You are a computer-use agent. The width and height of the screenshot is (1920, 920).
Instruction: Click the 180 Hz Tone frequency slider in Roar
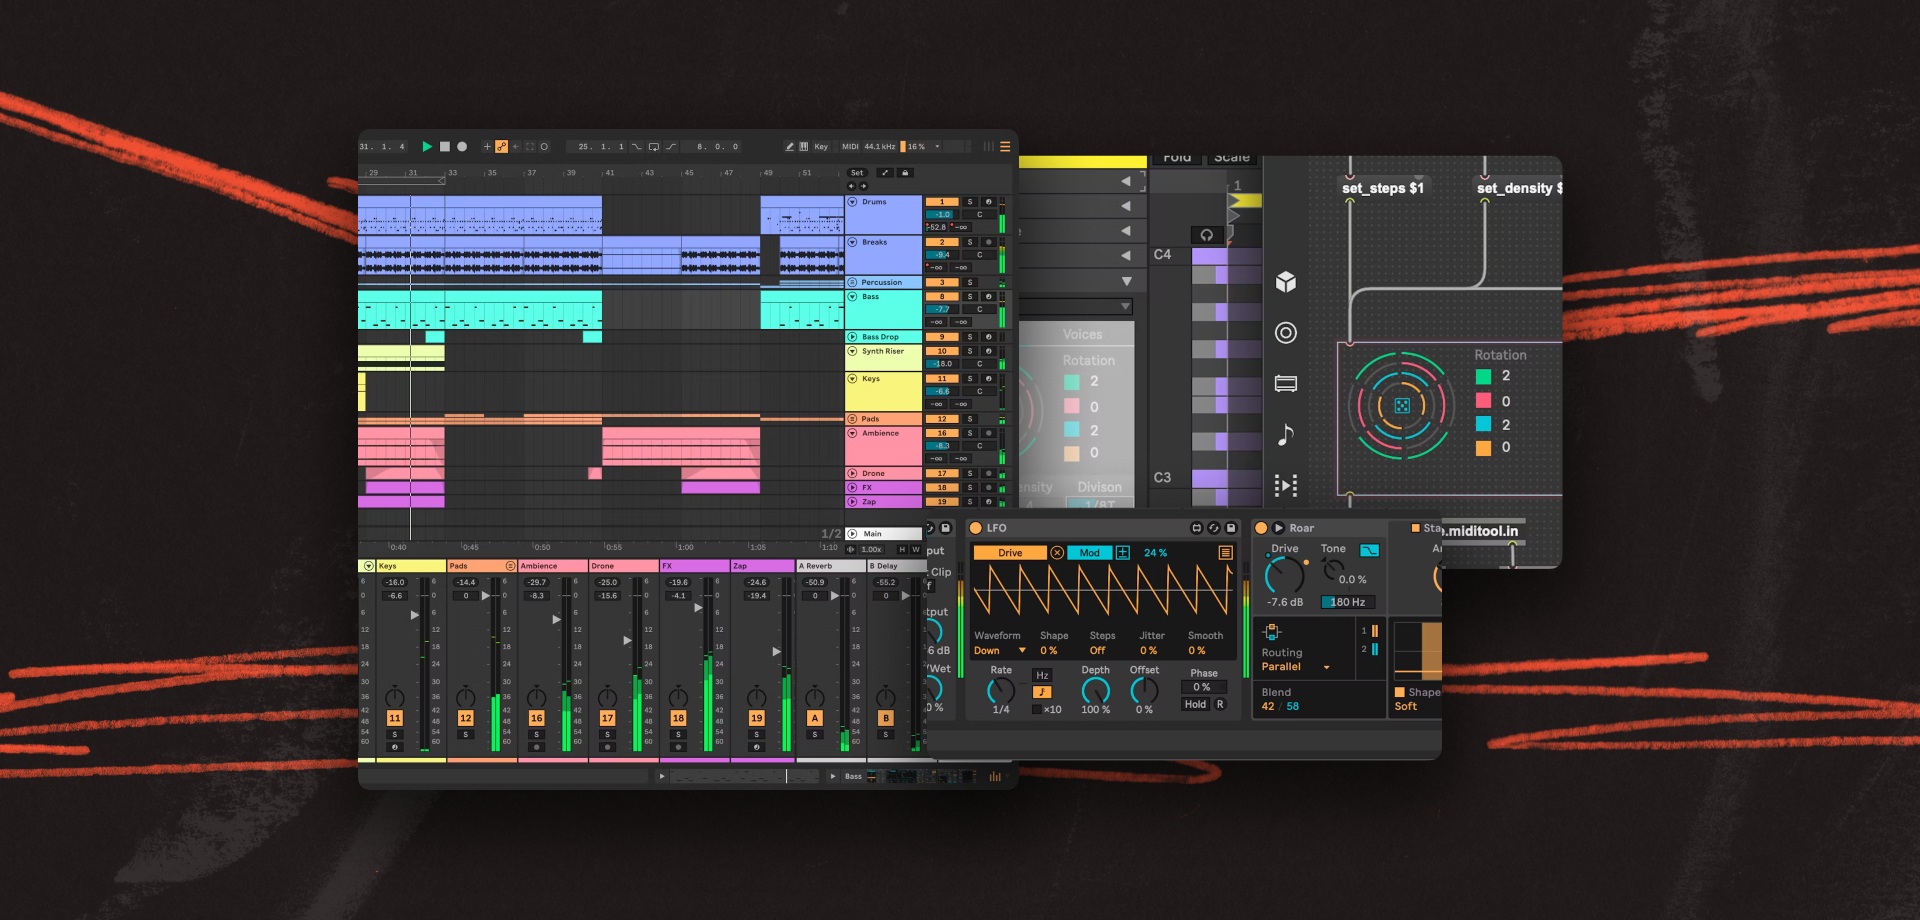click(x=1348, y=602)
